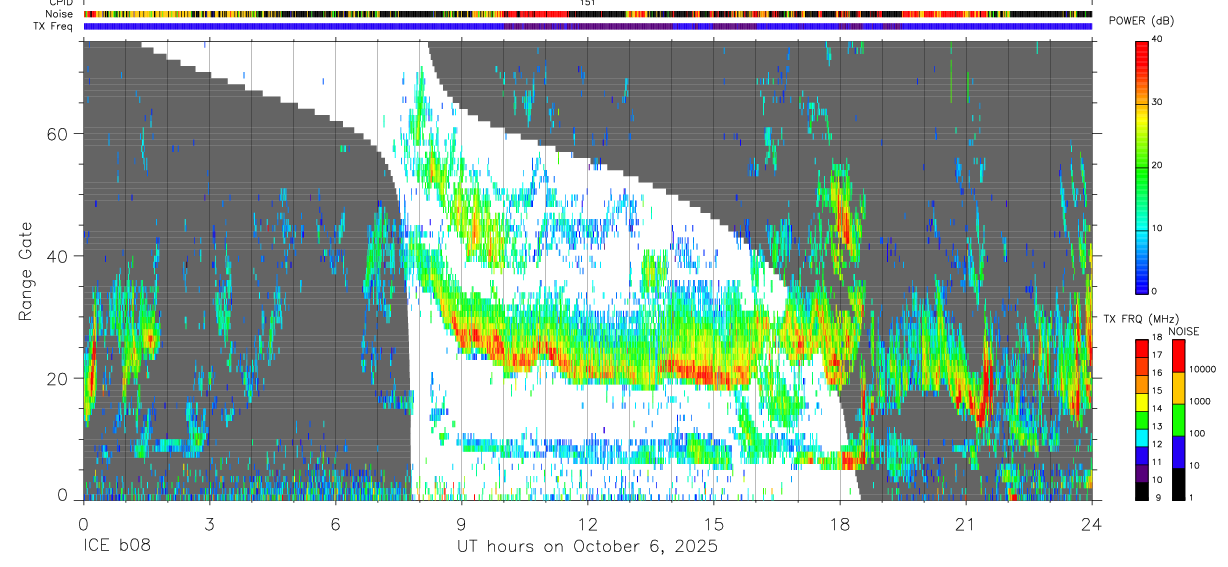The width and height of the screenshot is (1228, 567).
Task: Click the "ICE b08" radar beam label
Action: coord(117,547)
